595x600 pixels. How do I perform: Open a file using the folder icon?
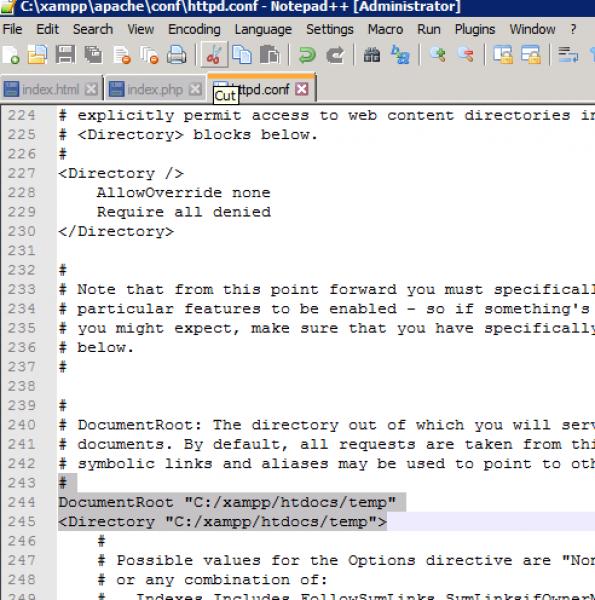[x=37, y=55]
